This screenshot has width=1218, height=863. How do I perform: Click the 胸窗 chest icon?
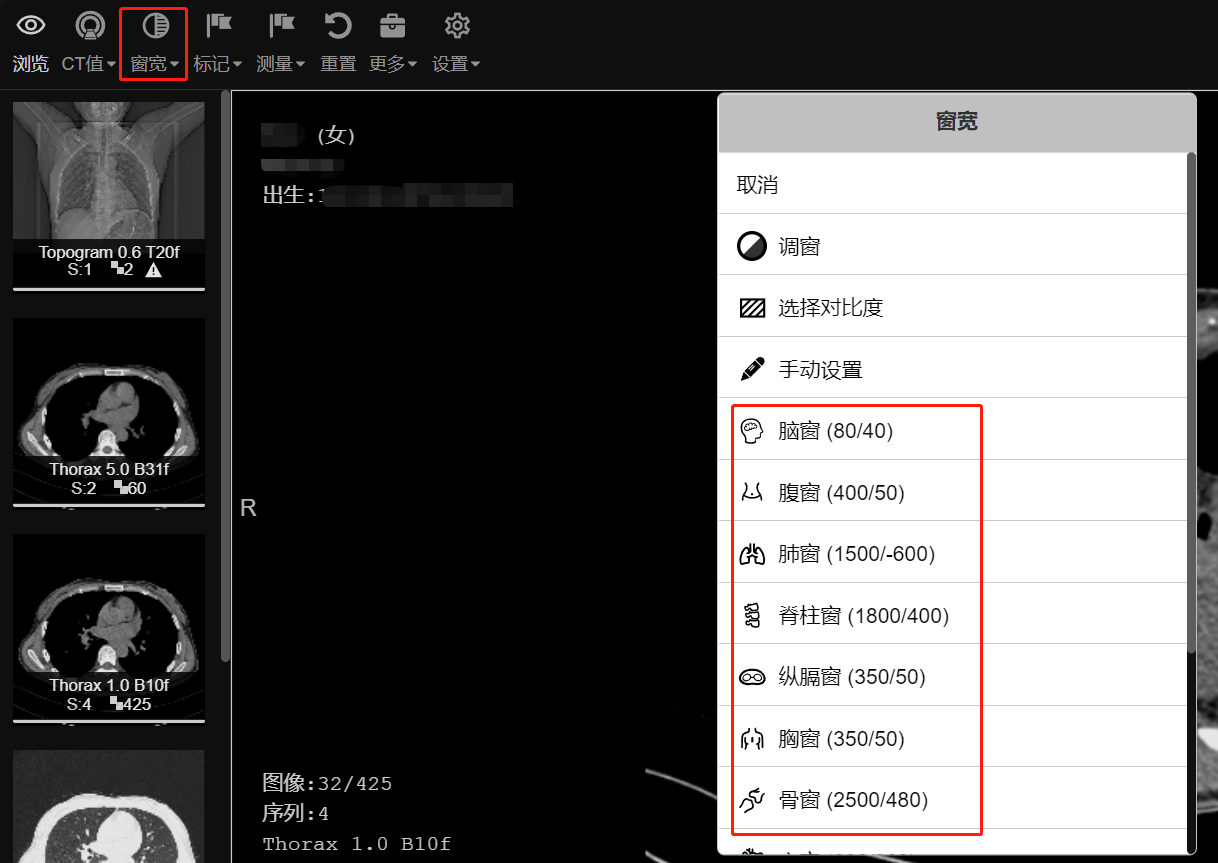pyautogui.click(x=751, y=739)
